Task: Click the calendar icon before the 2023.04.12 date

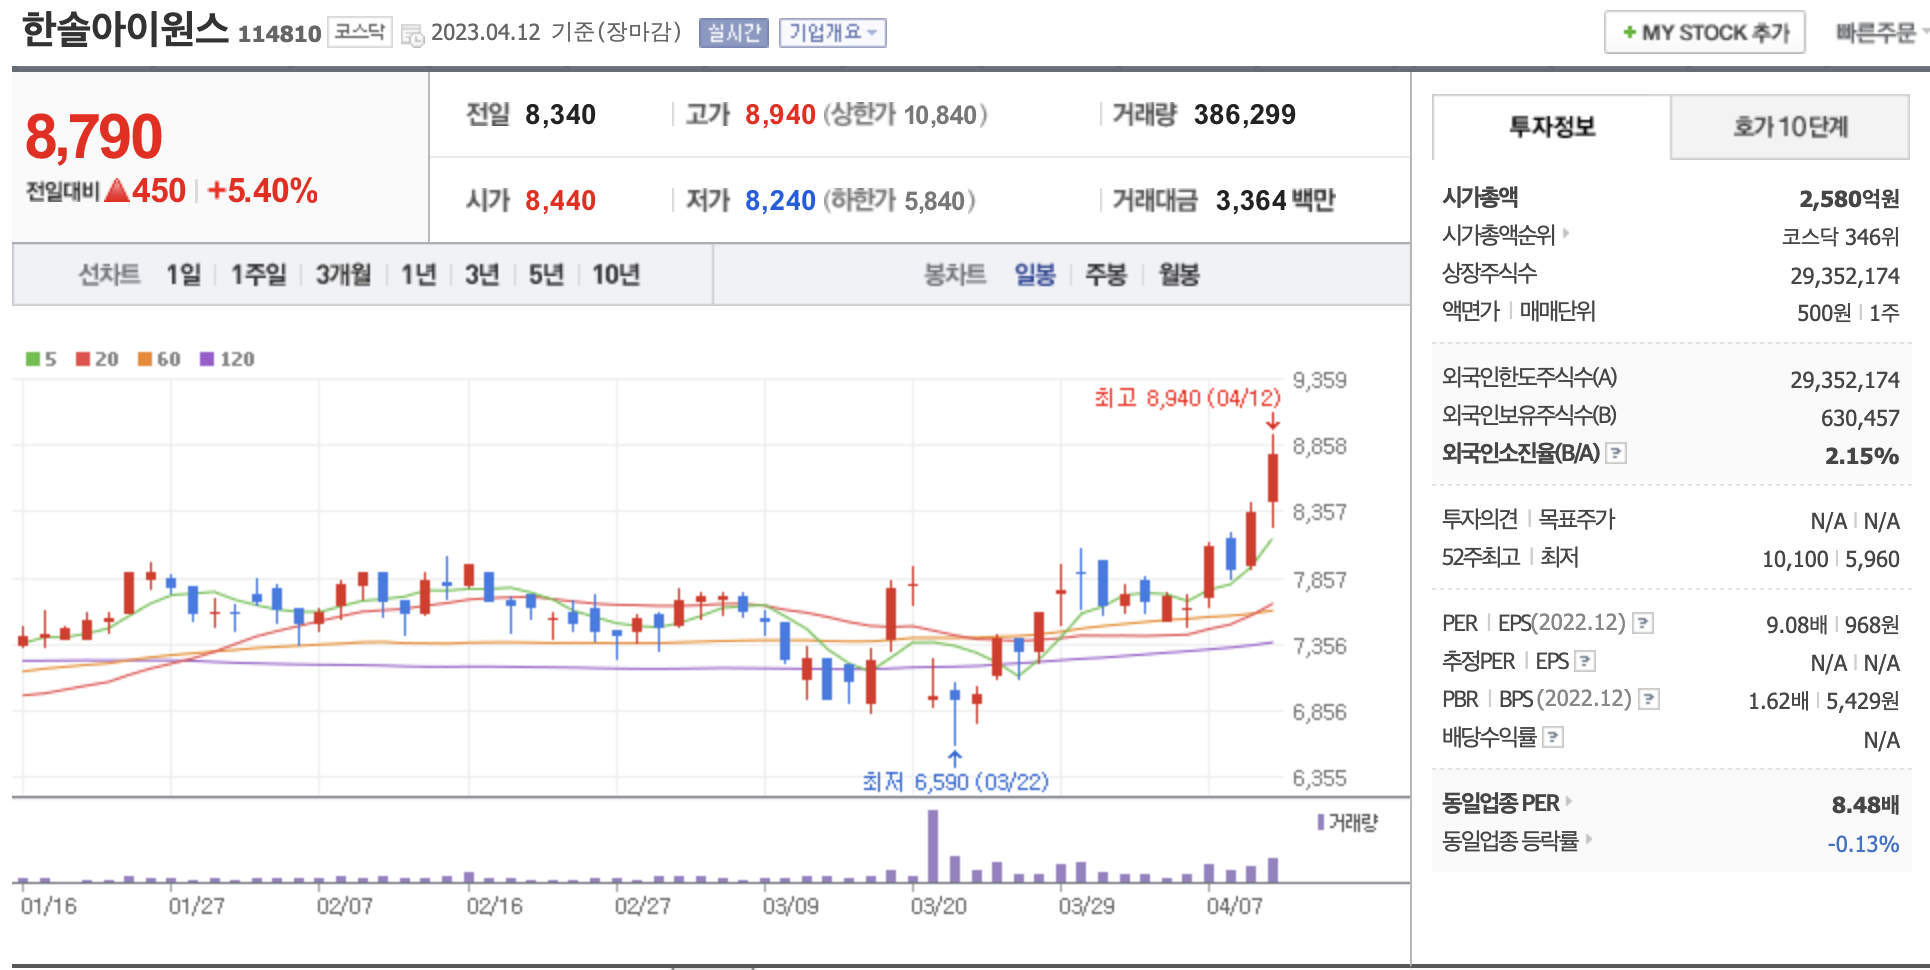Action: pyautogui.click(x=412, y=35)
